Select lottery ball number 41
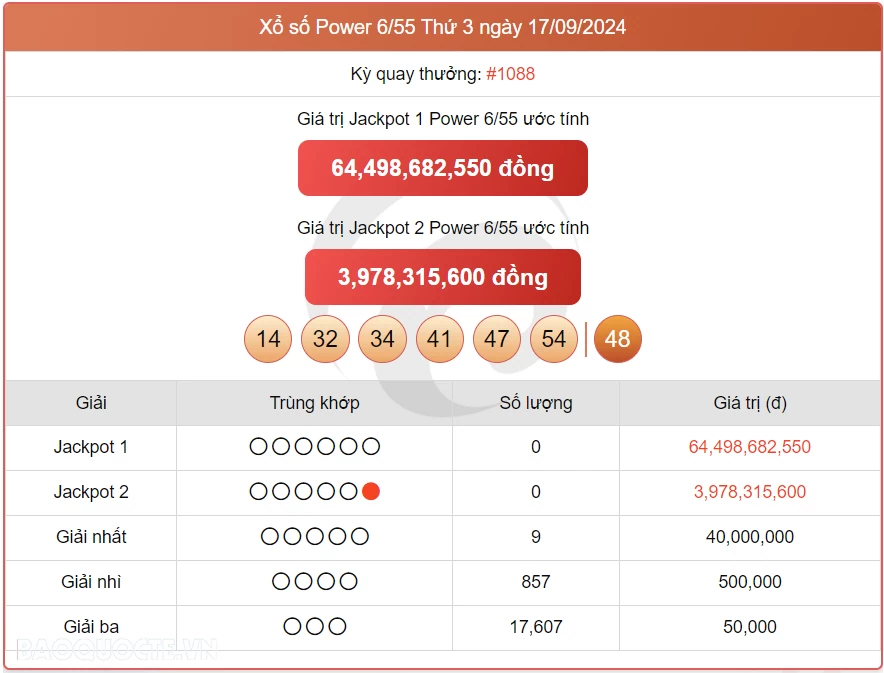This screenshot has width=884, height=673. point(440,339)
